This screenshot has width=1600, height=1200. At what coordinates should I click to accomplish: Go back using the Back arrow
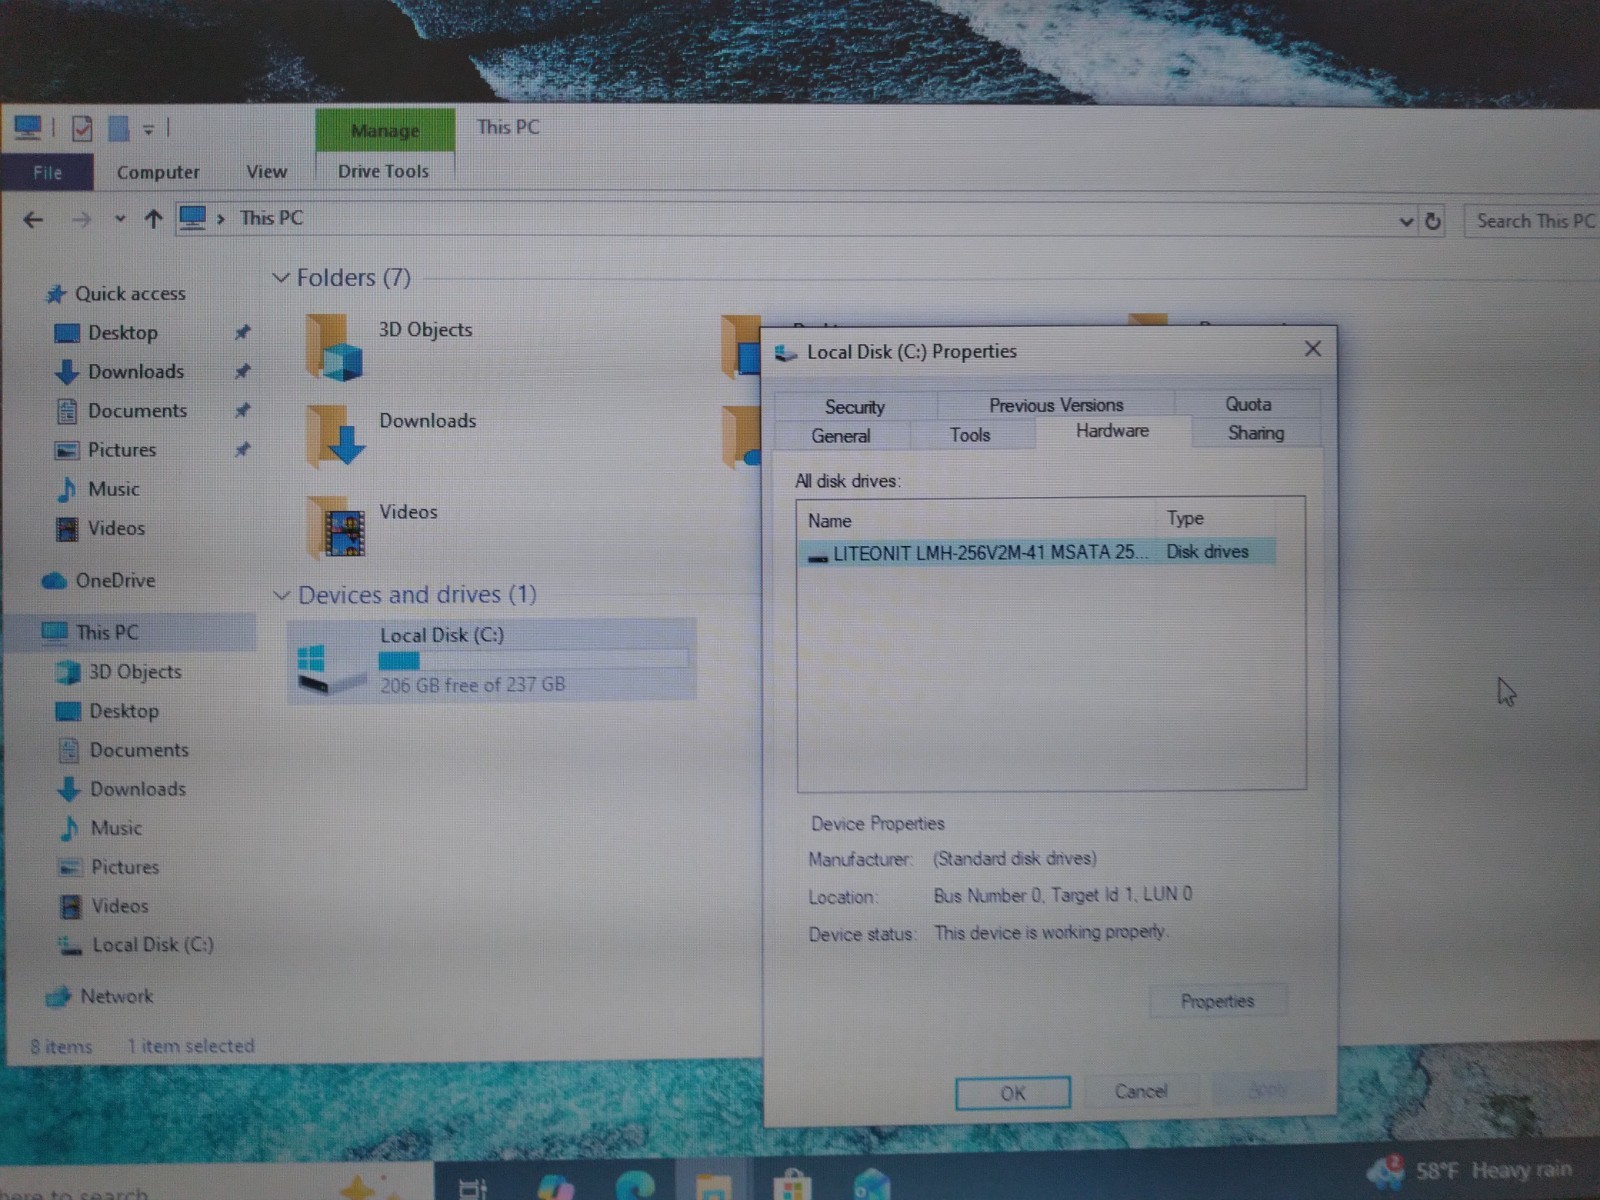point(33,219)
